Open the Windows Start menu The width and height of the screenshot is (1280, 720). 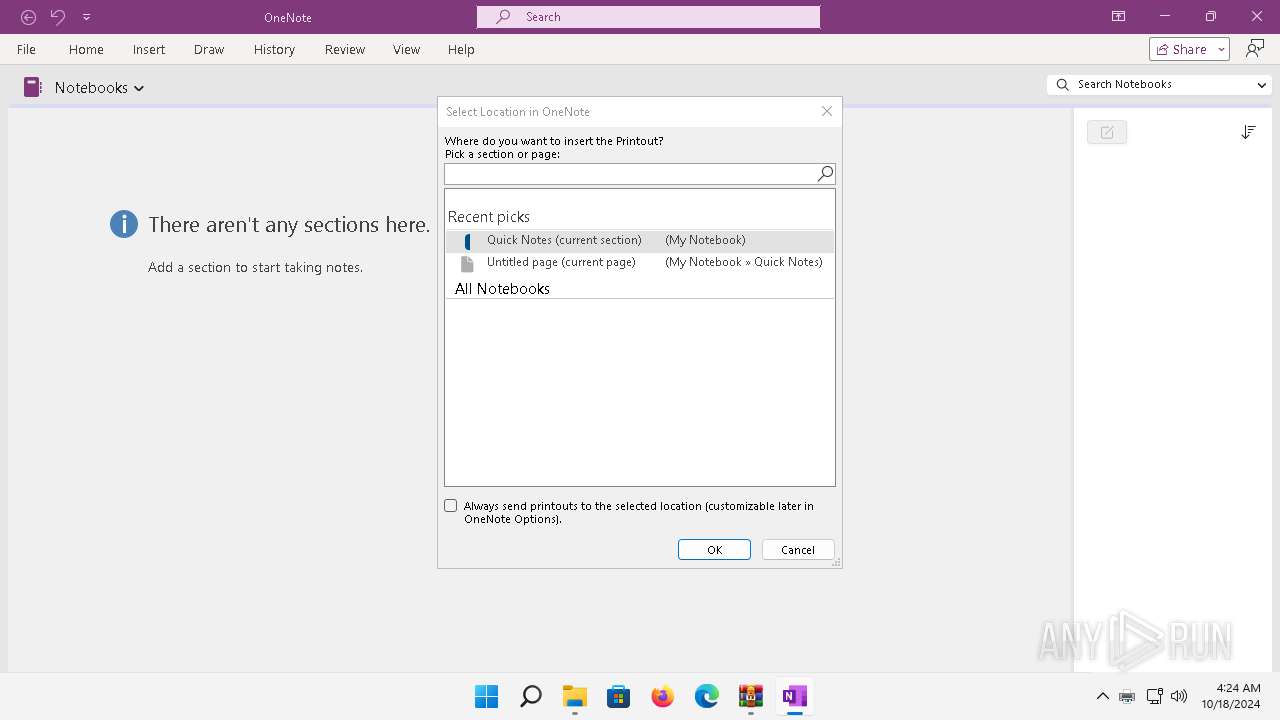(x=487, y=696)
